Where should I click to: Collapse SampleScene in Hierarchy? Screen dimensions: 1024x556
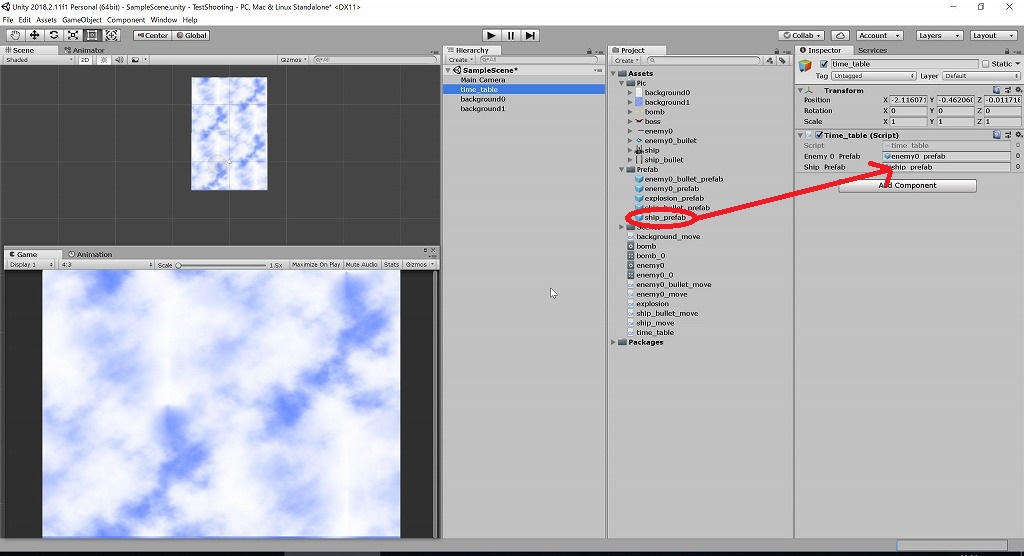(448, 70)
